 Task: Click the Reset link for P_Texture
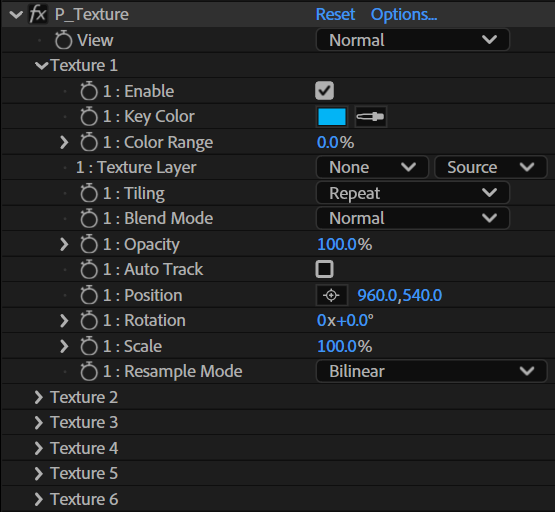tap(335, 15)
